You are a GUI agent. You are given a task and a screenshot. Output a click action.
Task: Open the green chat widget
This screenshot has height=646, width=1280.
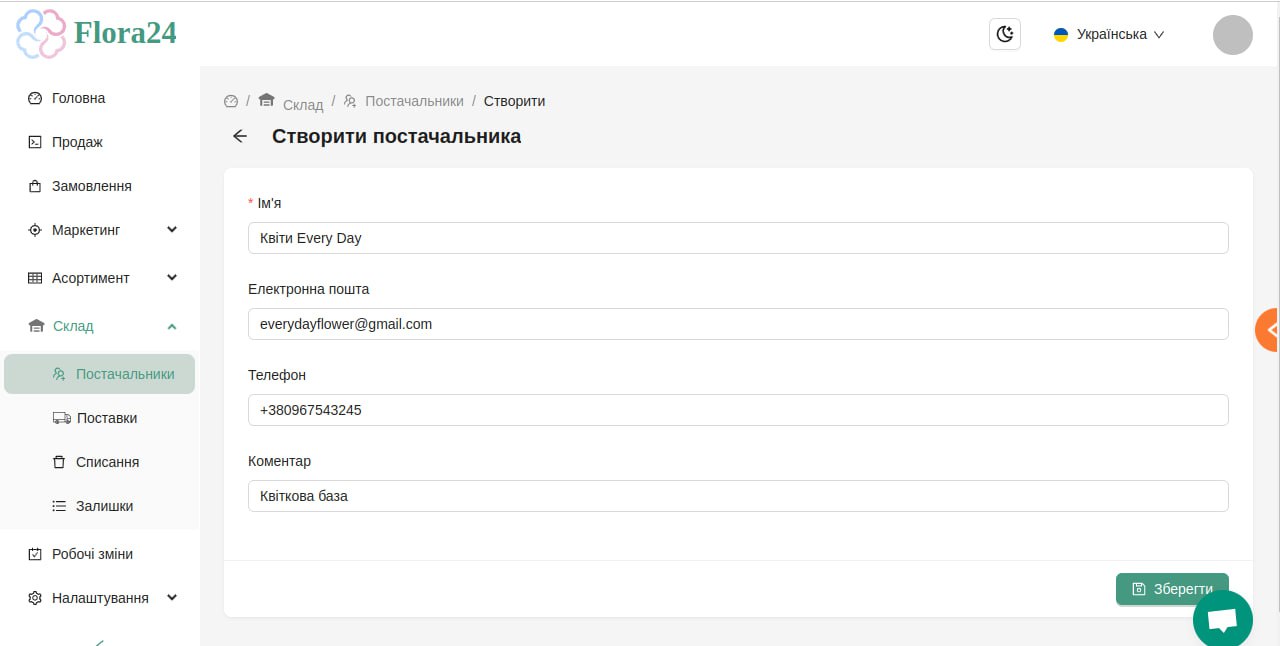pos(1223,619)
